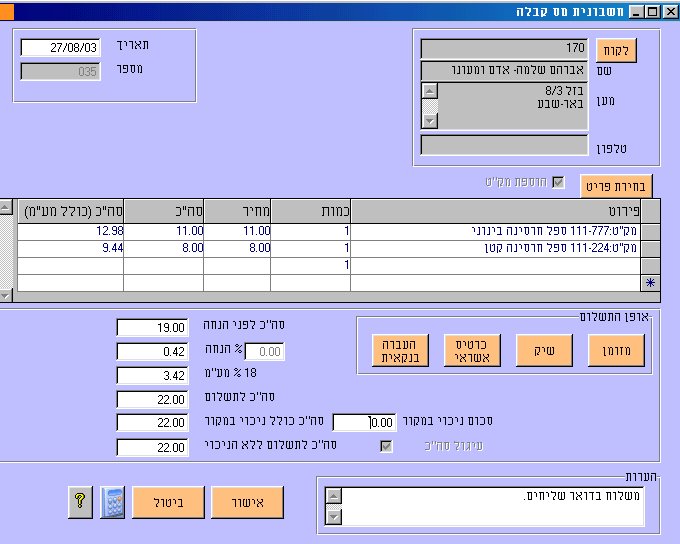
Task: Click the סה"כ (כולל מע"מ) column header
Action: (x=71, y=211)
